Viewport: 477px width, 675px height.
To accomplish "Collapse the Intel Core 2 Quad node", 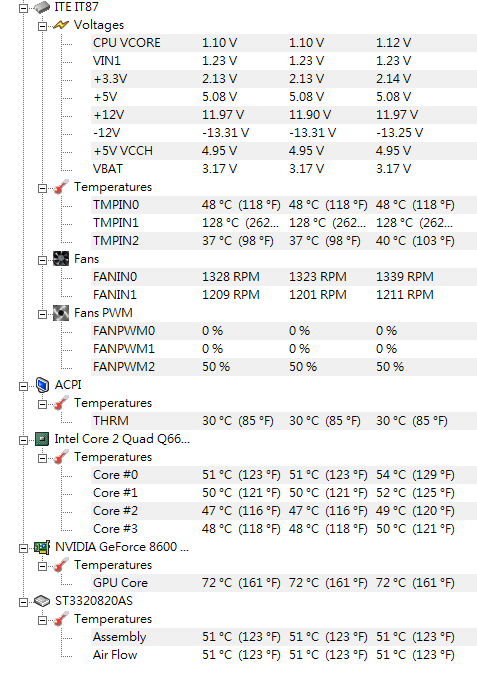I will point(24,440).
